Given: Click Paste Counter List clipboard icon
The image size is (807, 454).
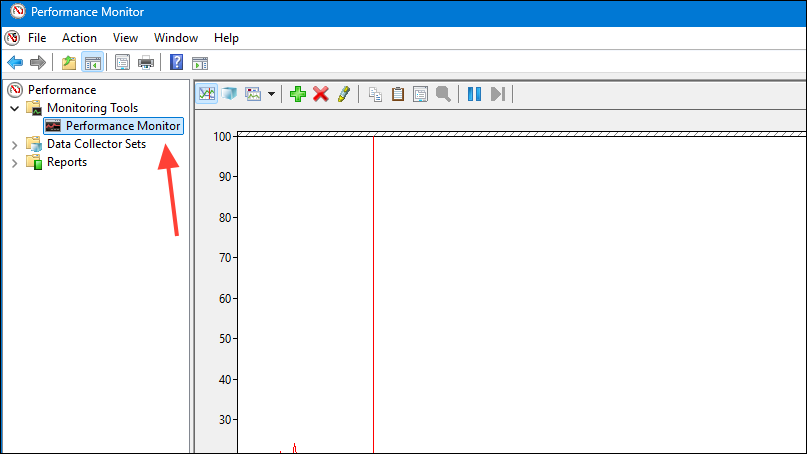Looking at the screenshot, I should [398, 94].
